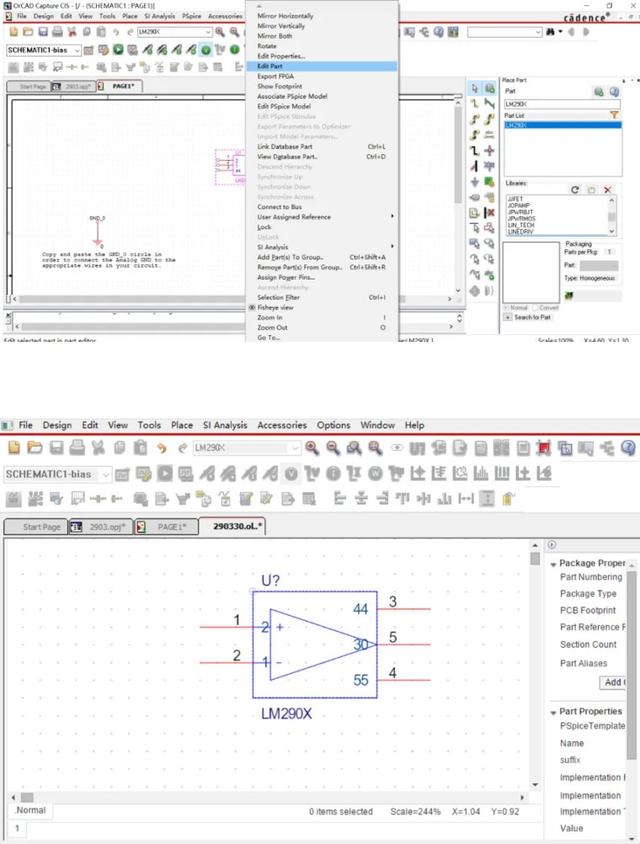Select Place Part tool in upper tool palette
The height and width of the screenshot is (844, 640).
pyautogui.click(x=489, y=88)
